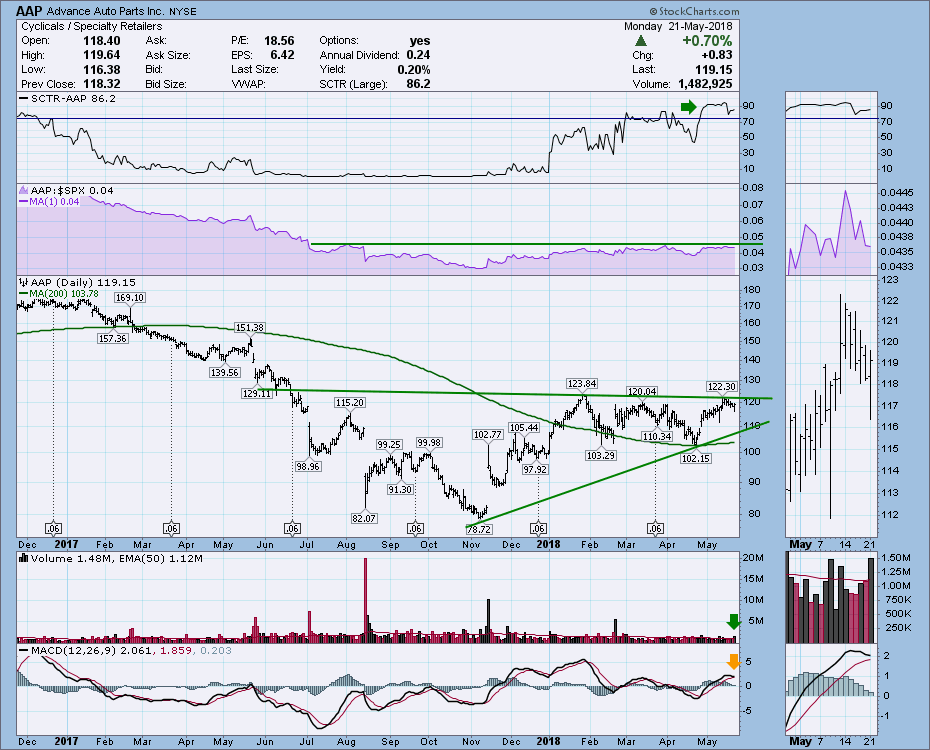Click the 91.30 price low label
The height and width of the screenshot is (750, 930).
[400, 489]
